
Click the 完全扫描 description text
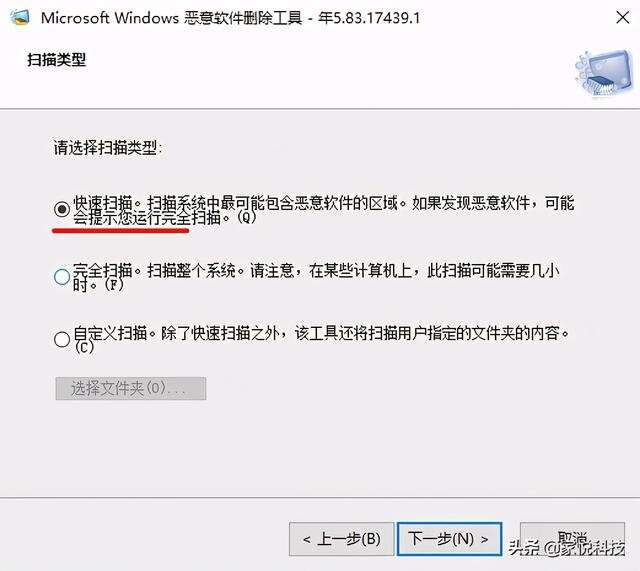click(x=316, y=277)
